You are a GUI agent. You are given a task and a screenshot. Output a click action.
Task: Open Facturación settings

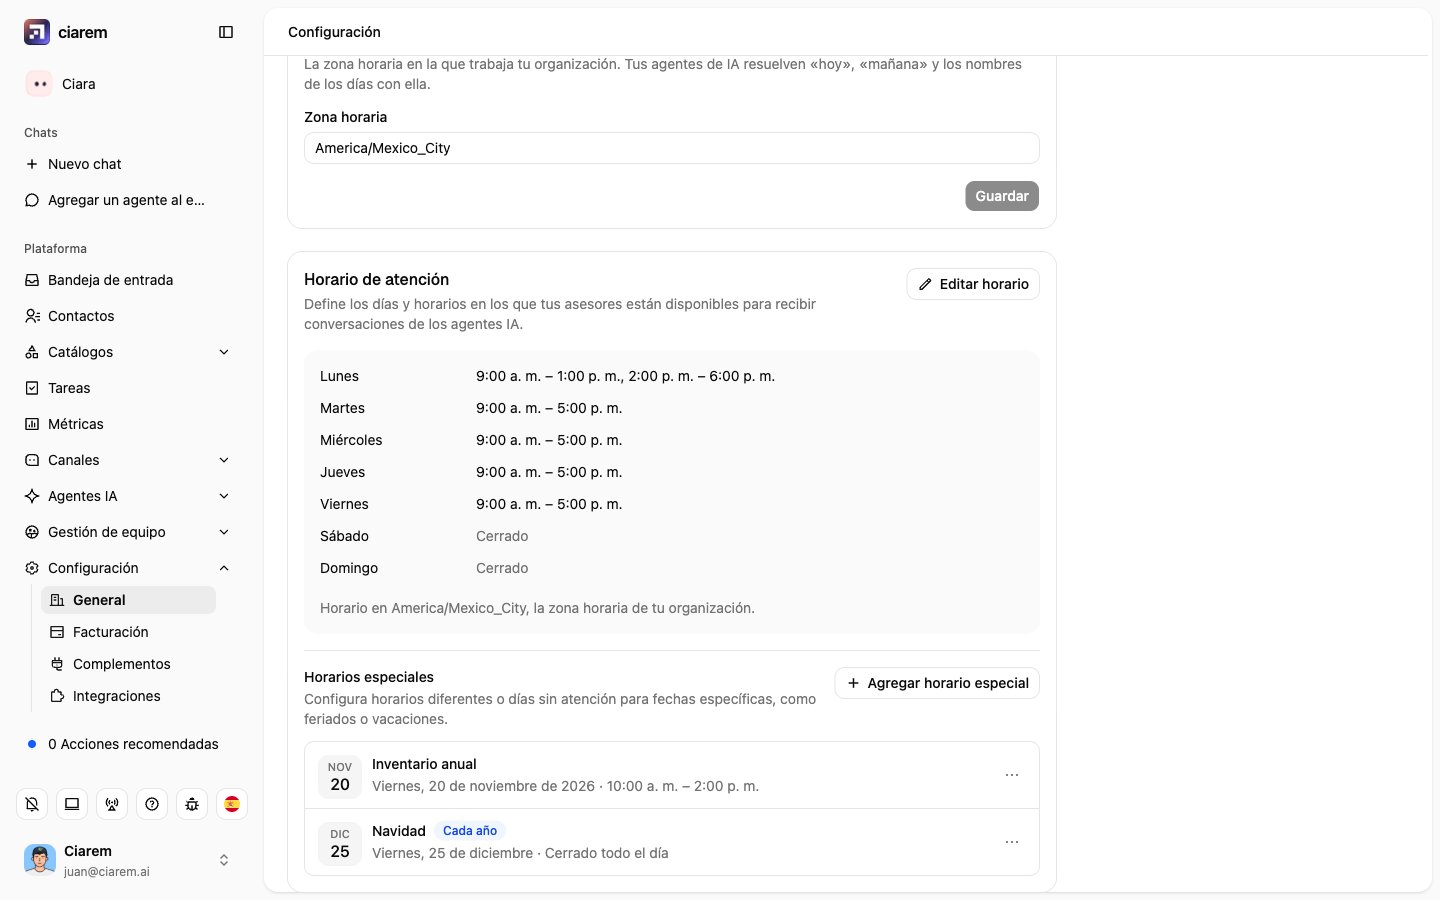128,632
